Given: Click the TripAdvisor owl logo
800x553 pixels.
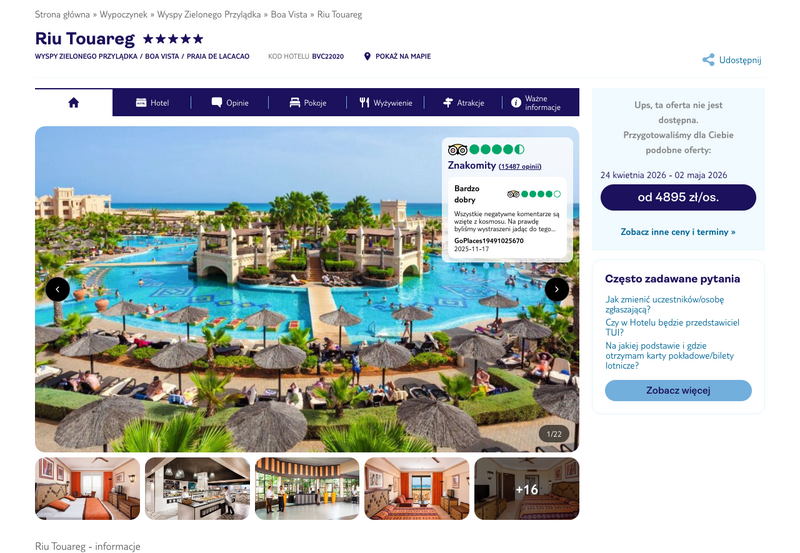Looking at the screenshot, I should 457,149.
